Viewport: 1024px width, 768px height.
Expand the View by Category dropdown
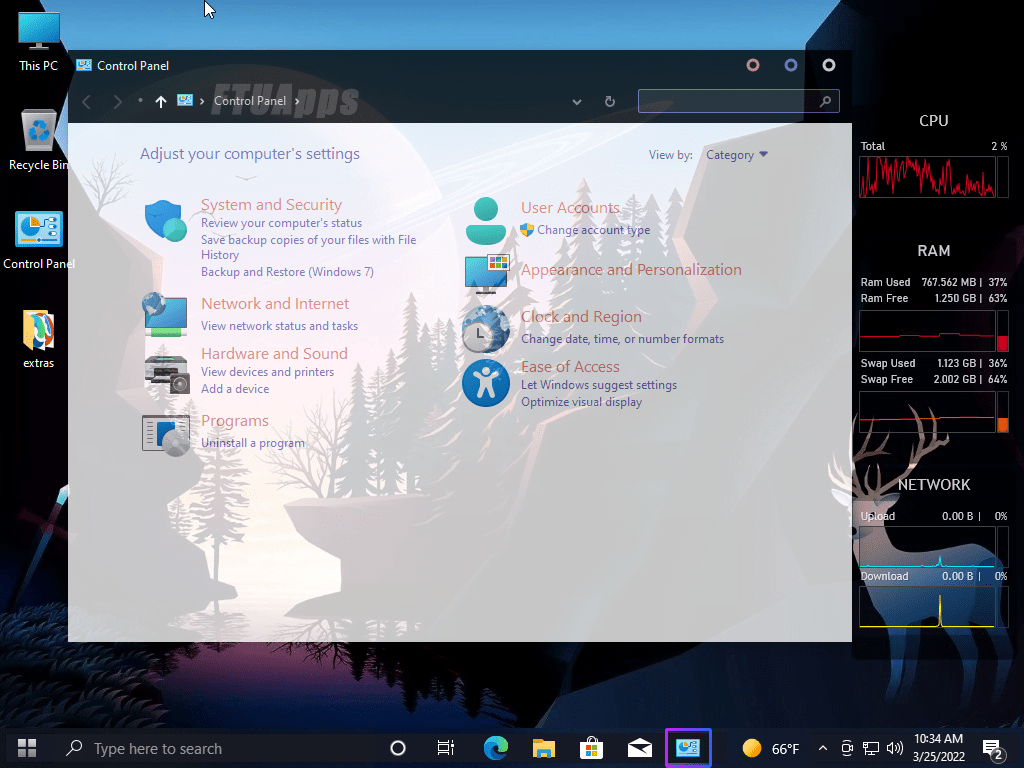[737, 155]
